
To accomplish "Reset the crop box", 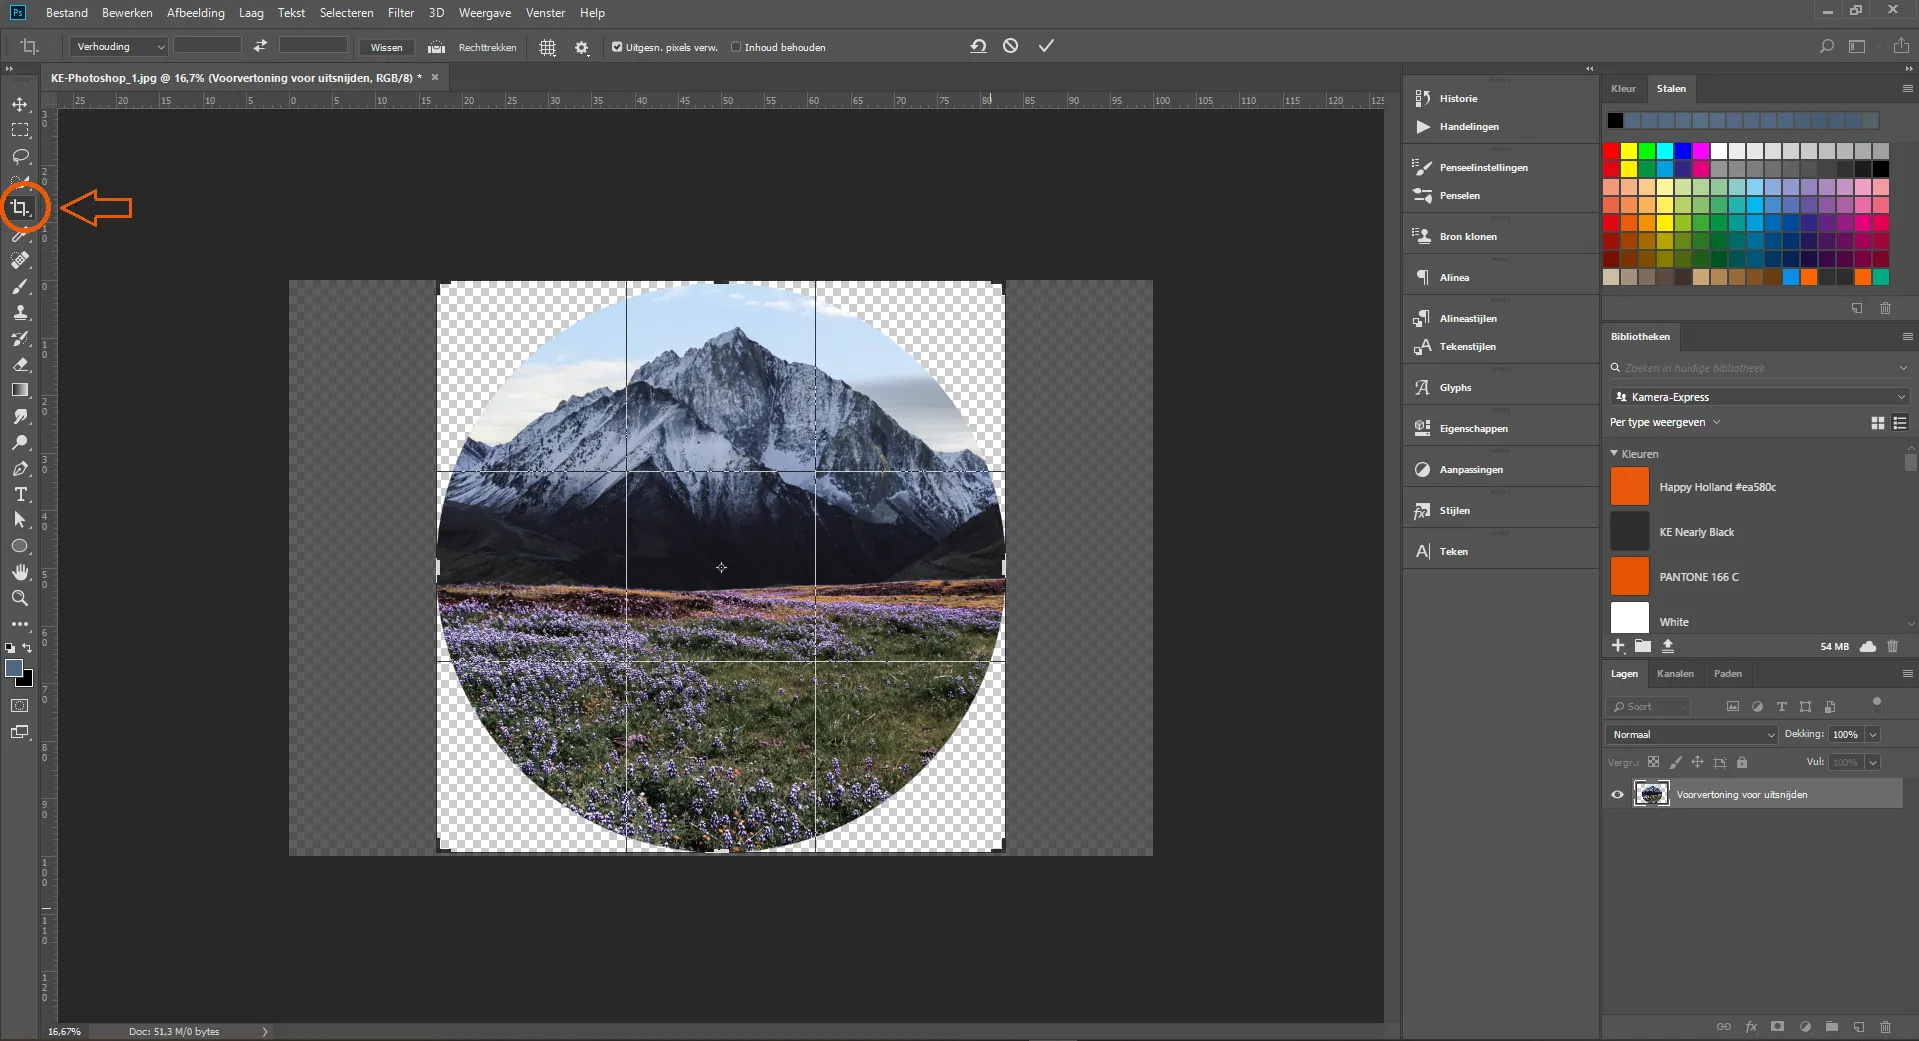I will click(978, 46).
